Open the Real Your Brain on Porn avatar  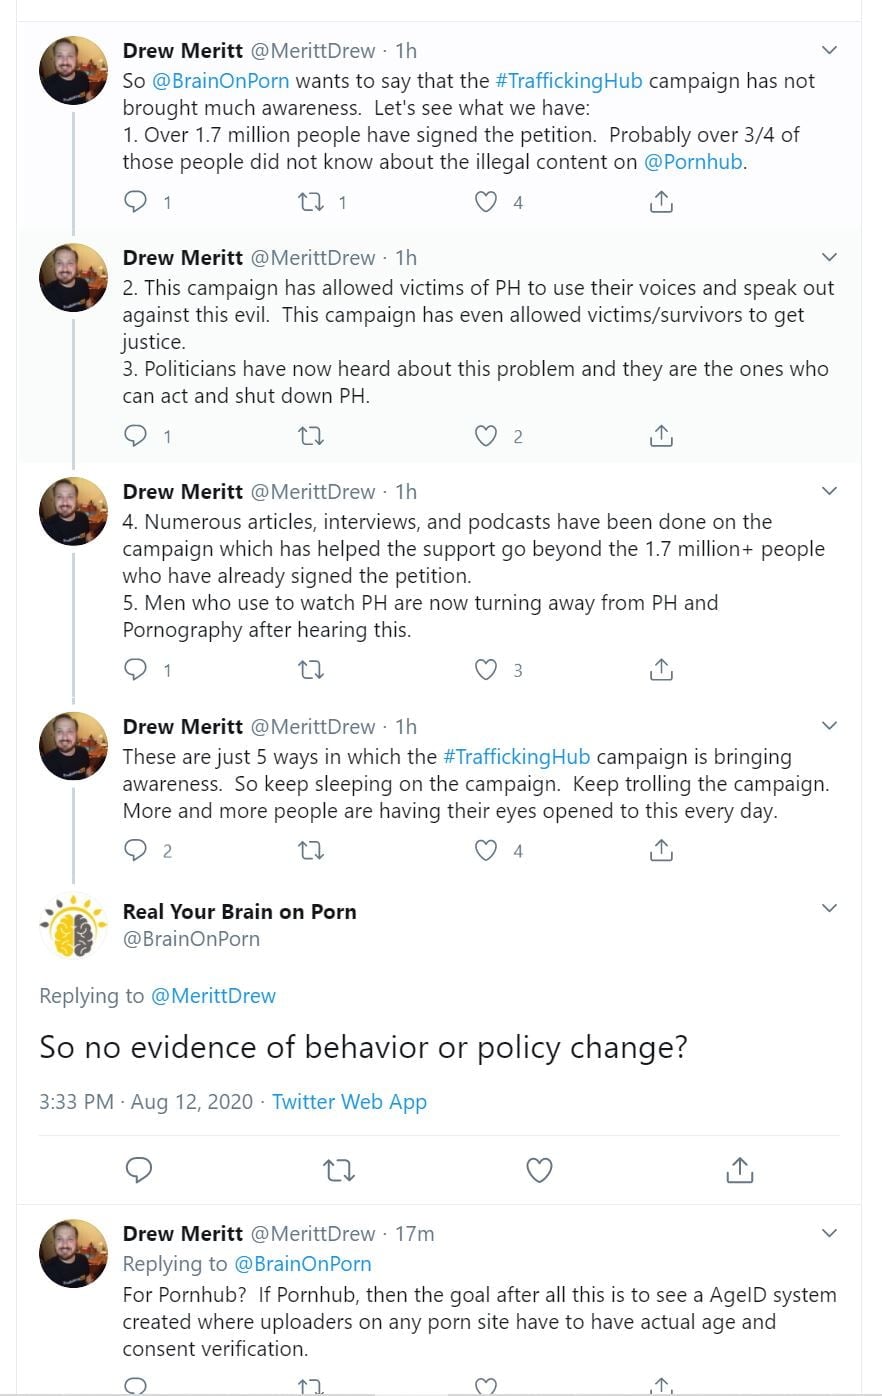(x=73, y=925)
